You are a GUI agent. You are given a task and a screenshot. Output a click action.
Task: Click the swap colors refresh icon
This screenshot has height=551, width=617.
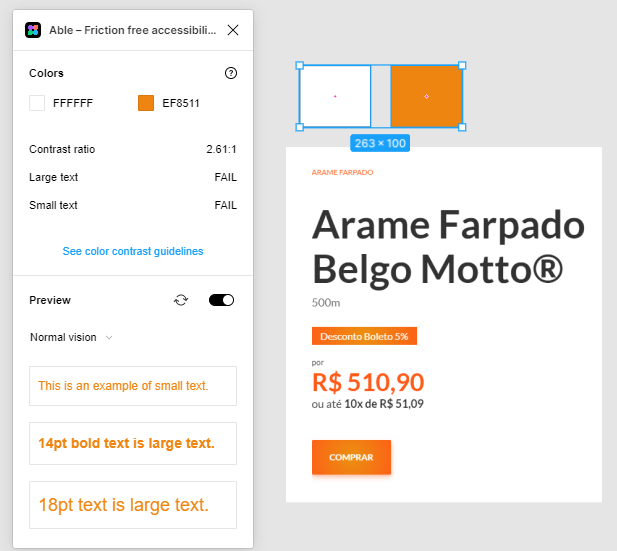point(181,300)
